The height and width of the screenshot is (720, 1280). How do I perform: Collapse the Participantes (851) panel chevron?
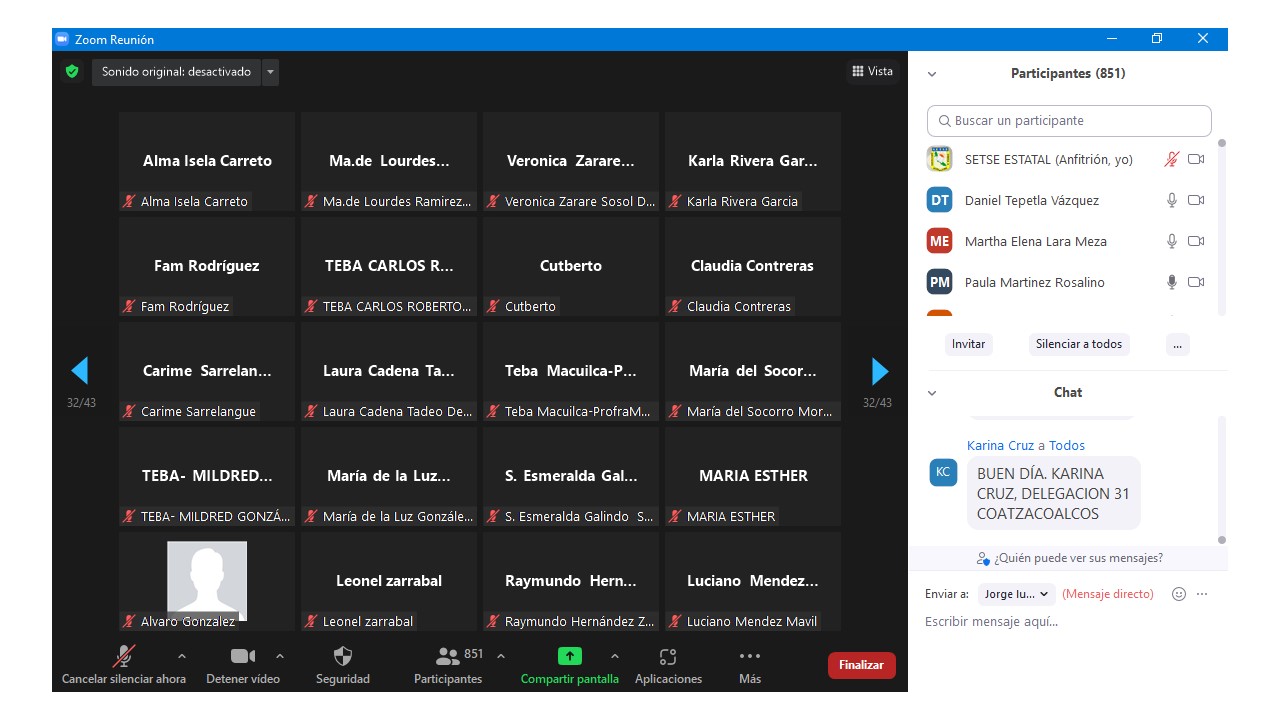pyautogui.click(x=932, y=74)
